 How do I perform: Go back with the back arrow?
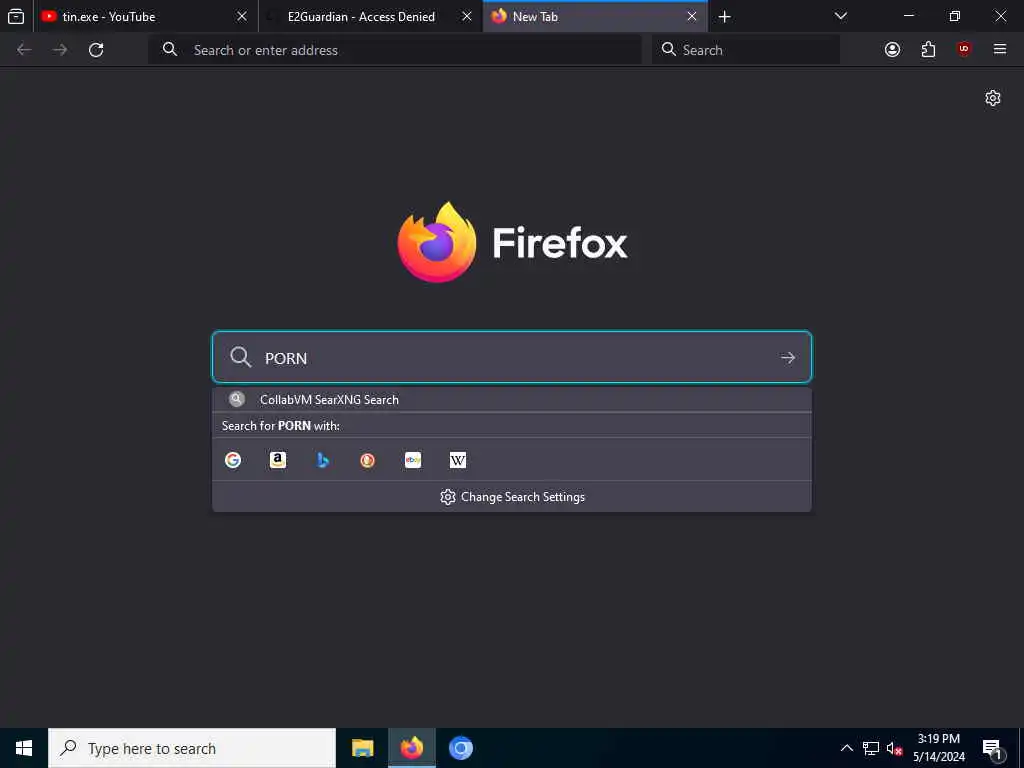click(24, 50)
